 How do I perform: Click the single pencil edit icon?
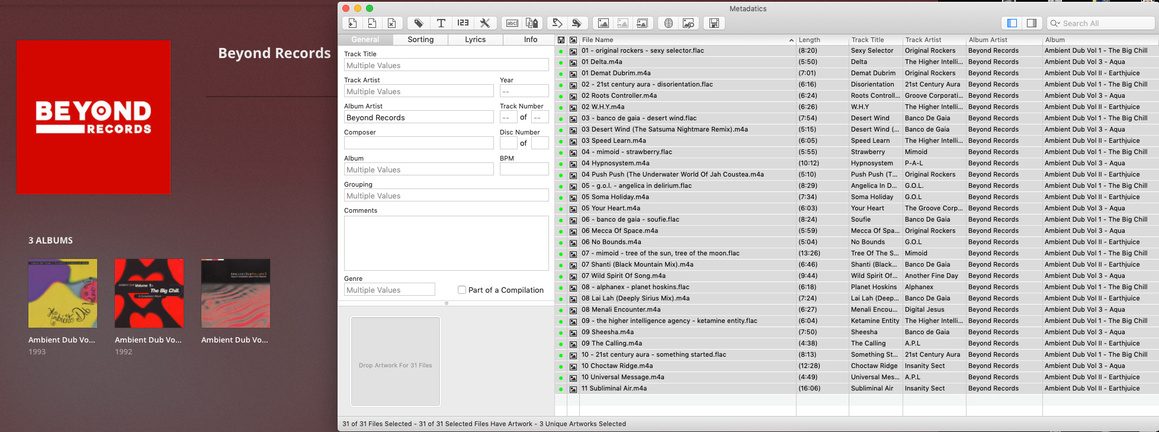point(557,23)
